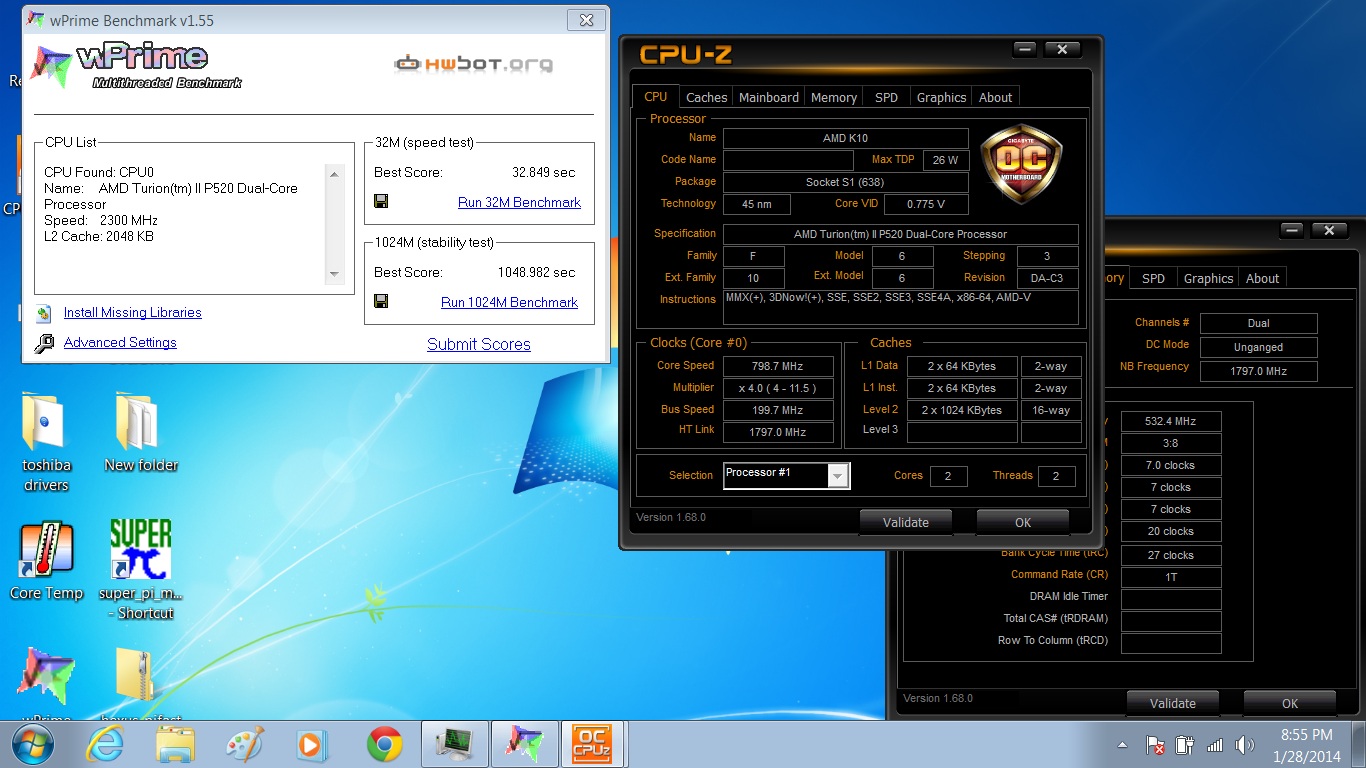This screenshot has width=1366, height=768.
Task: Select the Core Temp desktop shortcut
Action: click(46, 561)
